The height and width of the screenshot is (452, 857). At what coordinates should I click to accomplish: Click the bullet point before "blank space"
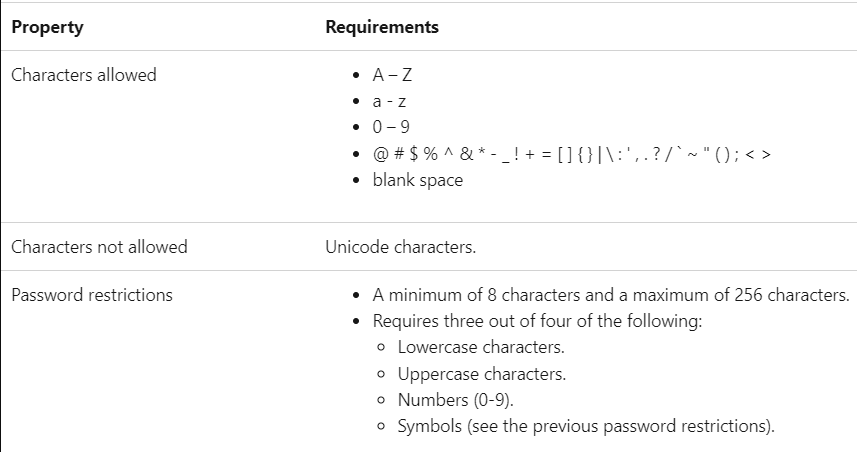(357, 181)
